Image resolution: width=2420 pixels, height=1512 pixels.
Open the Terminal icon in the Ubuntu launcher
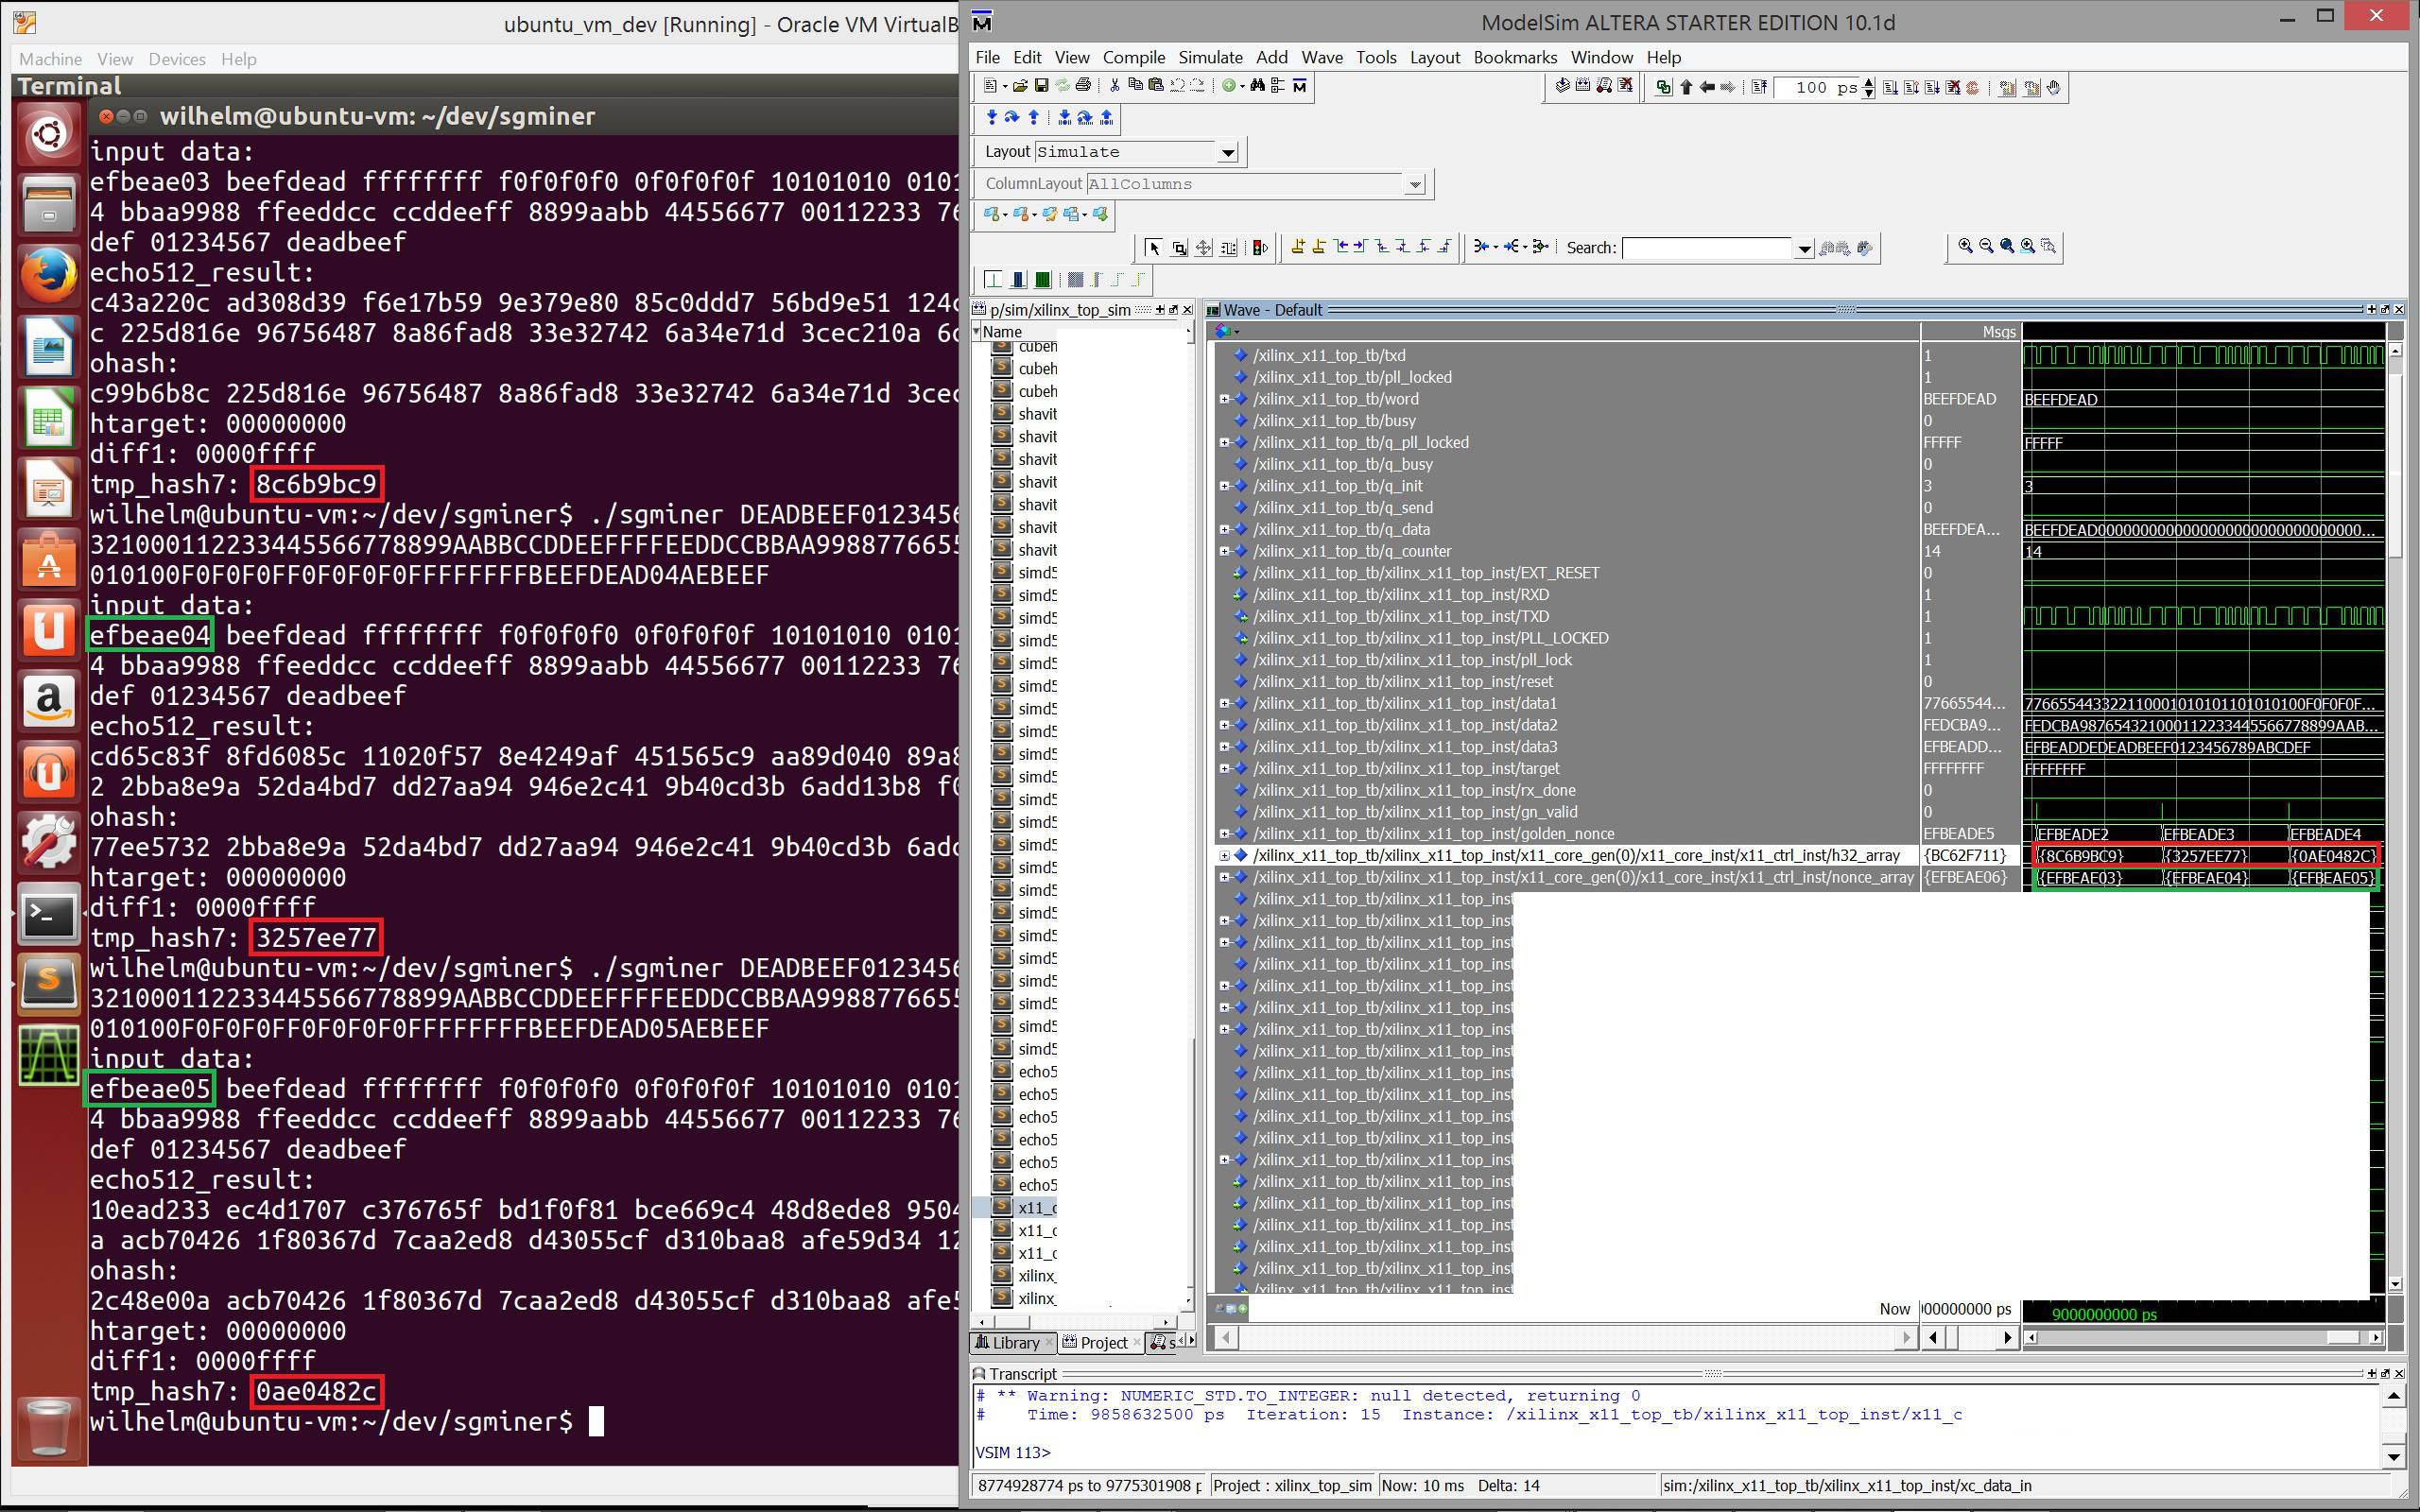49,915
